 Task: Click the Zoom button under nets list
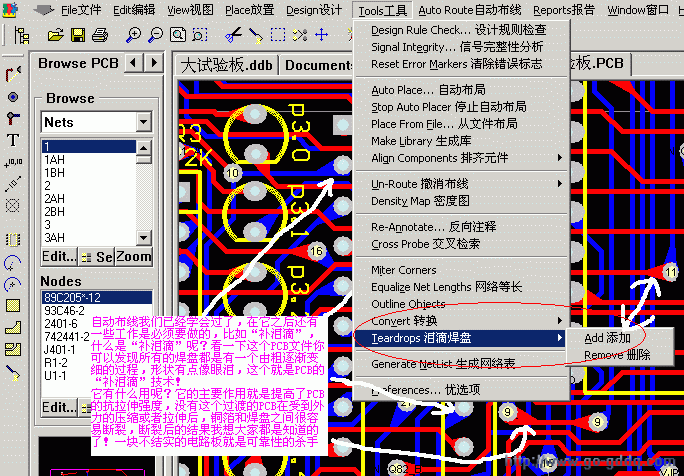pos(134,257)
